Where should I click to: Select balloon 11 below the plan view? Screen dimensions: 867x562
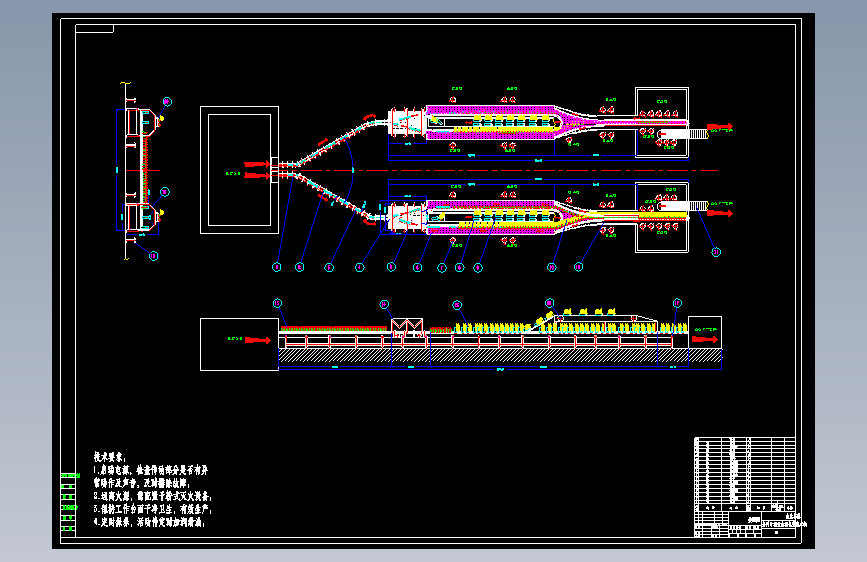pos(578,267)
